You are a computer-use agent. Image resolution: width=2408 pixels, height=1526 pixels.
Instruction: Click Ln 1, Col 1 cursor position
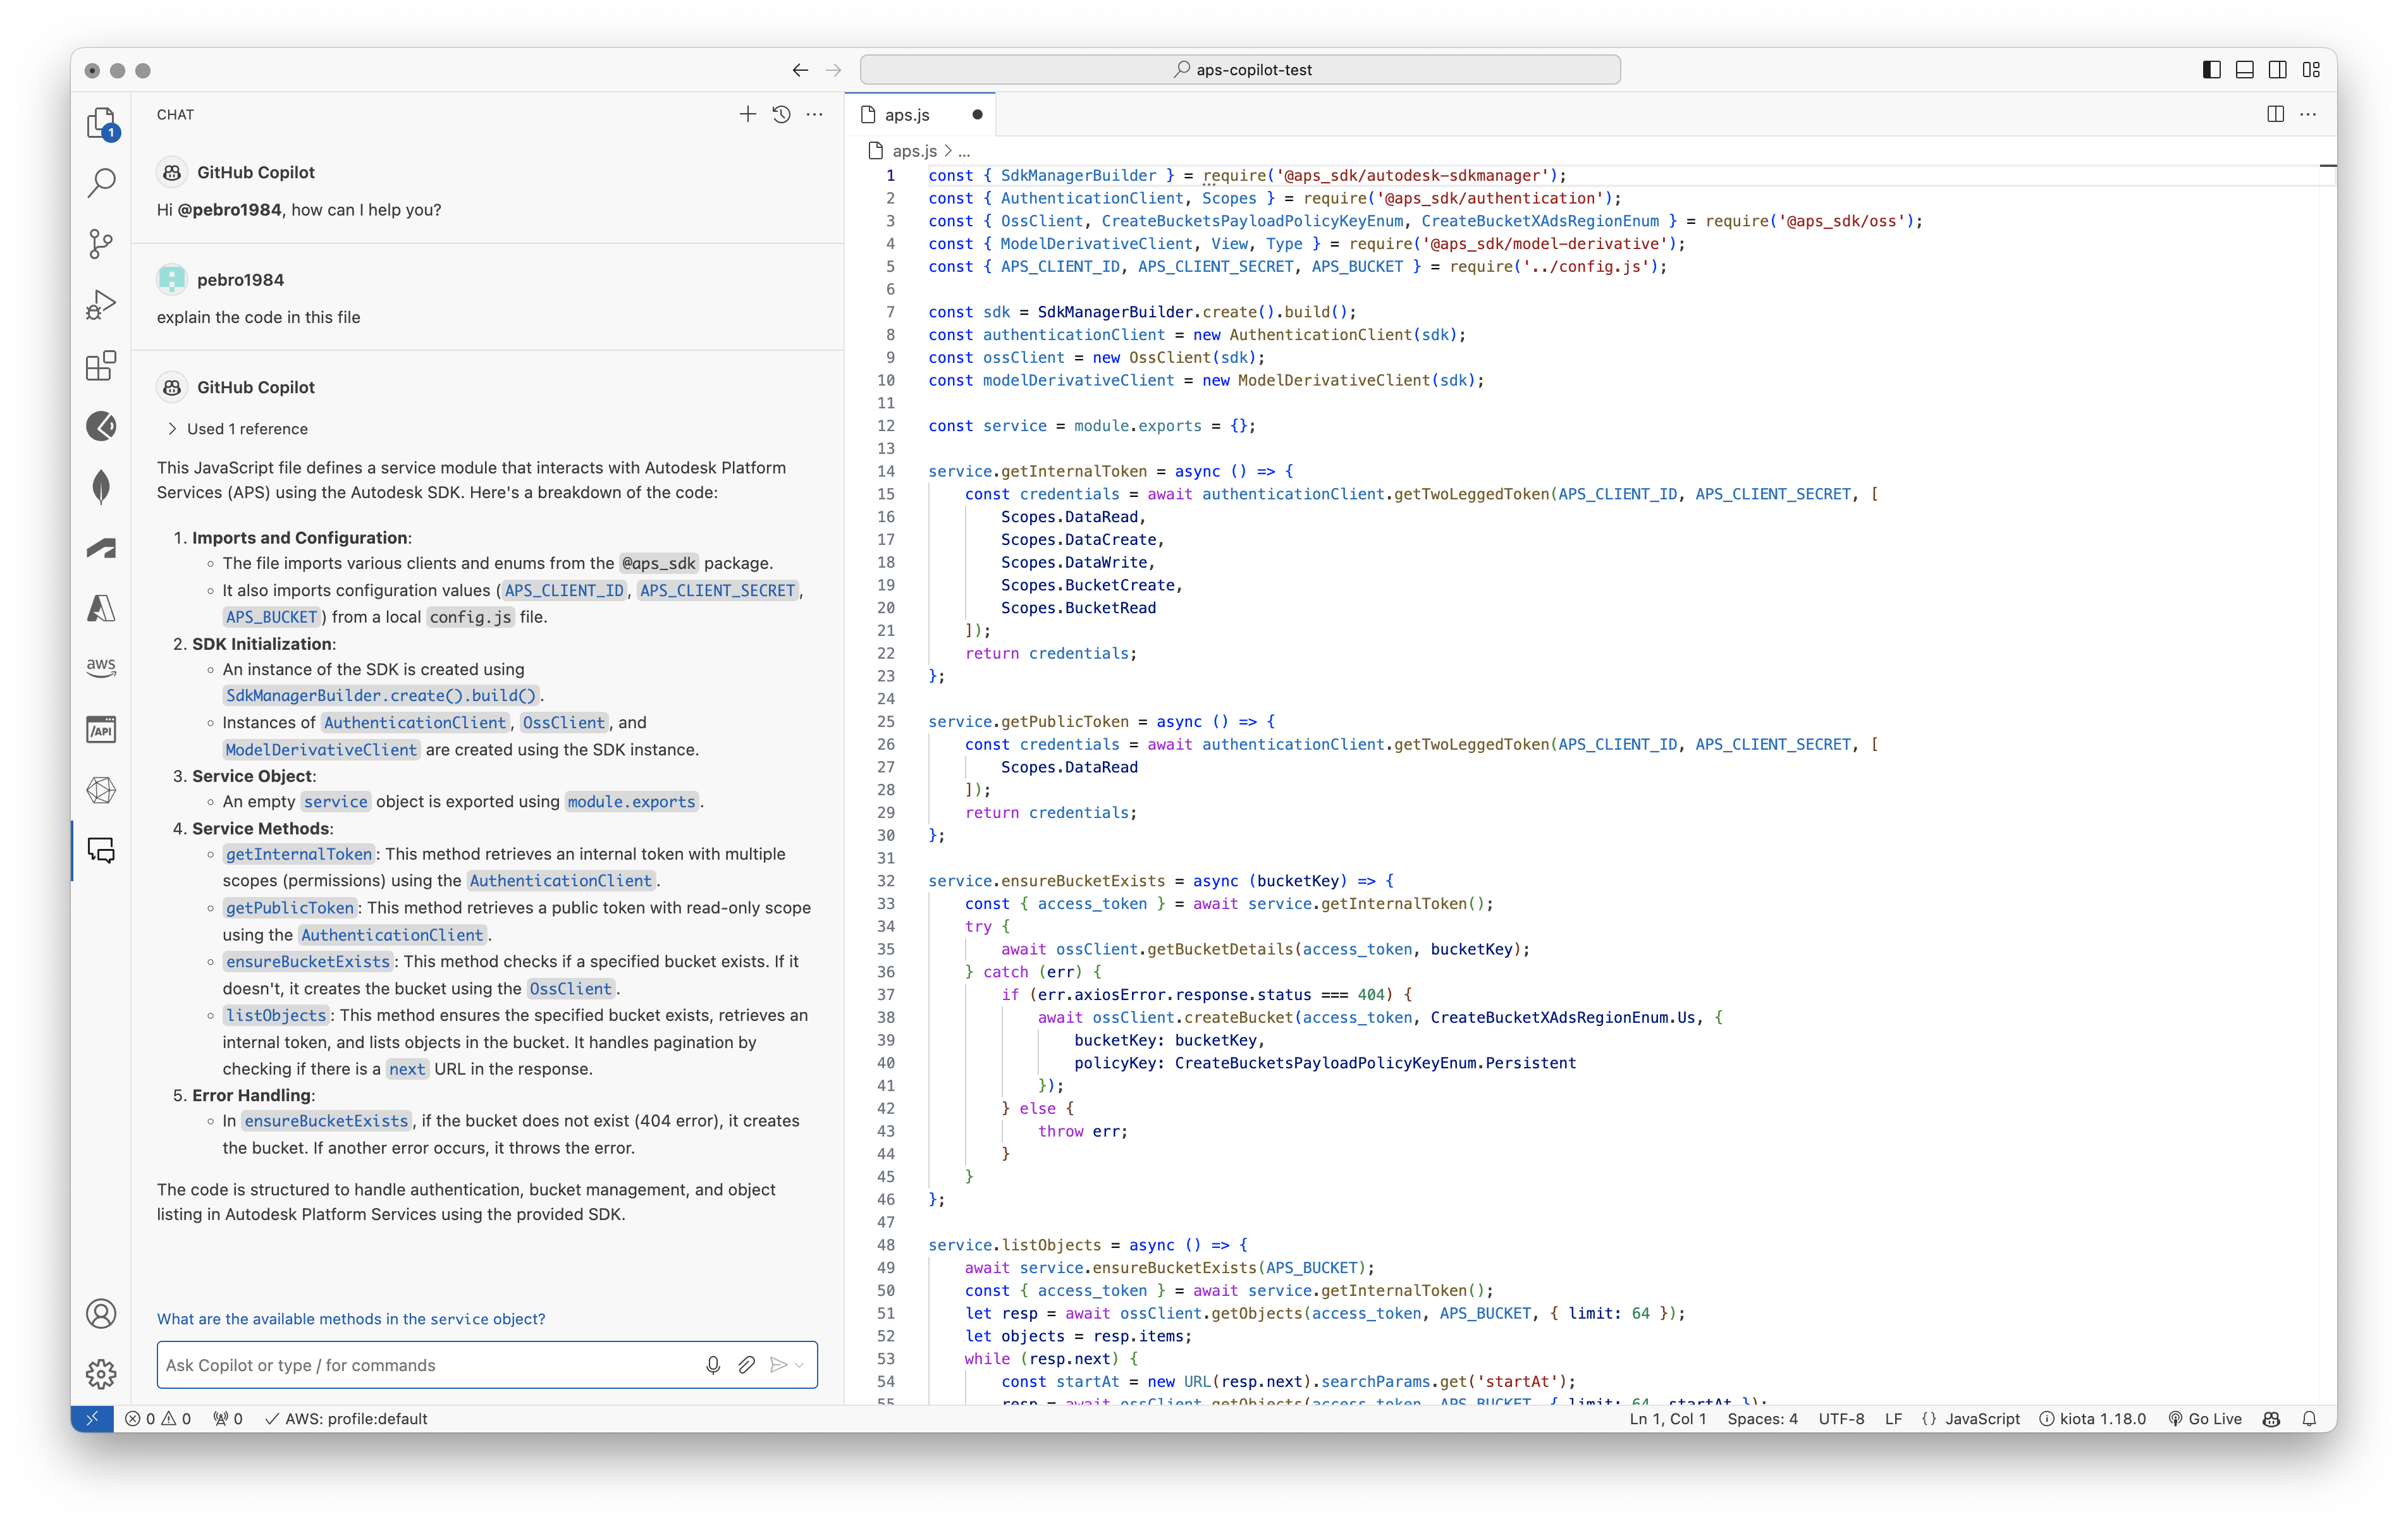point(1668,1419)
